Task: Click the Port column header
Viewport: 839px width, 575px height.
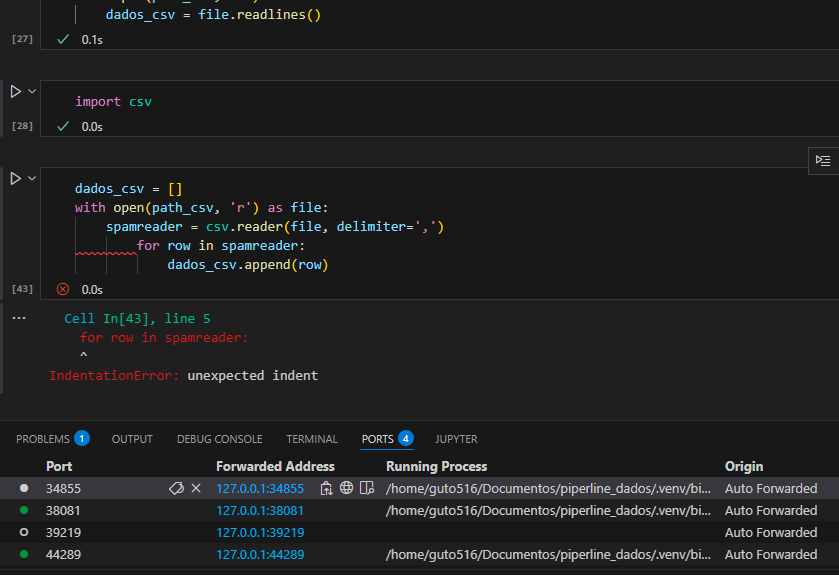Action: coord(59,466)
